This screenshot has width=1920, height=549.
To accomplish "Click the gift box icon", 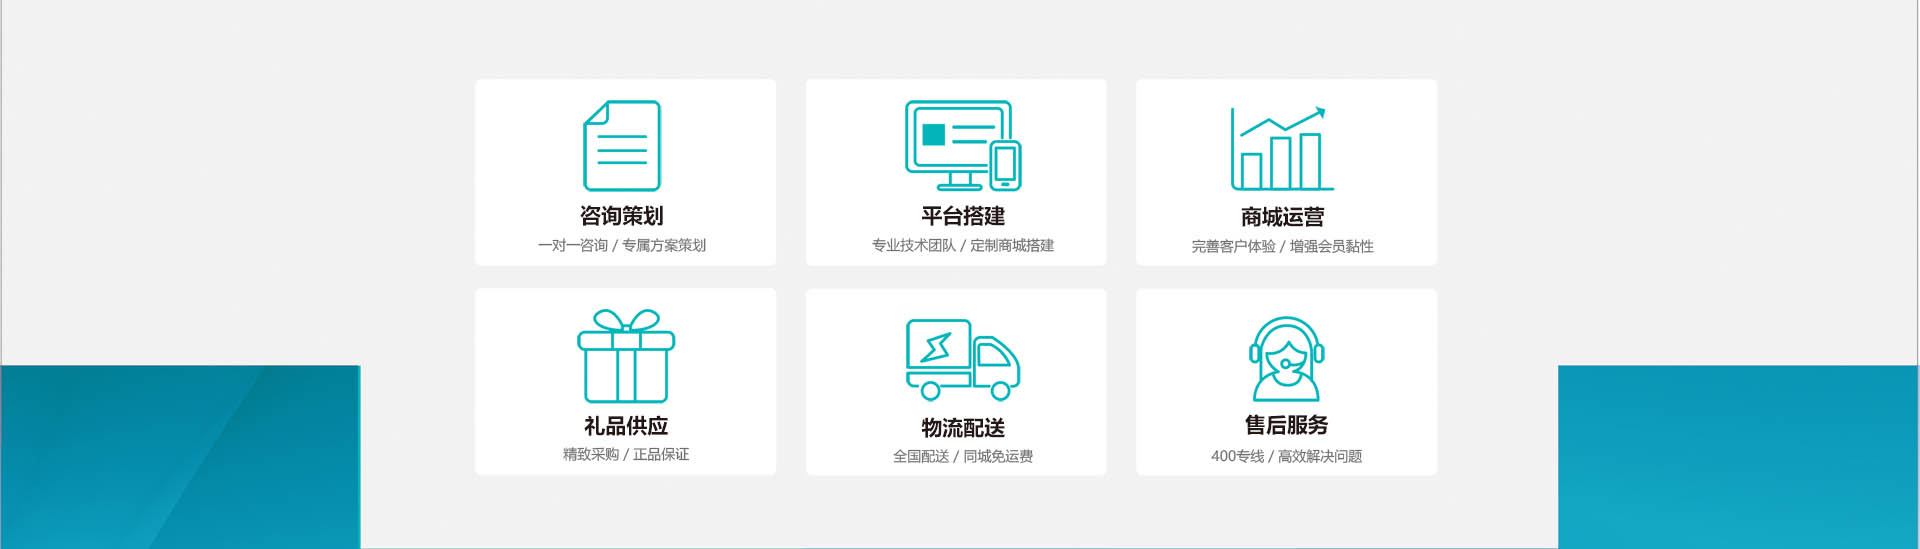I will click(x=626, y=356).
